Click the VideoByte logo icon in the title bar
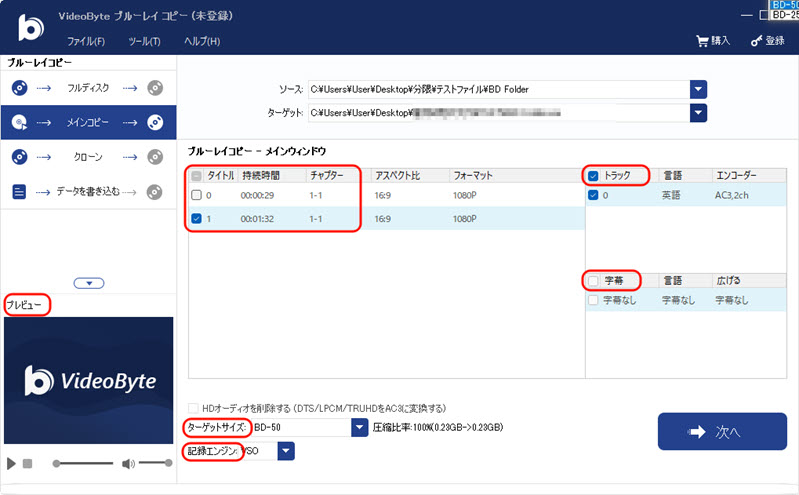This screenshot has width=799, height=495. click(x=31, y=27)
